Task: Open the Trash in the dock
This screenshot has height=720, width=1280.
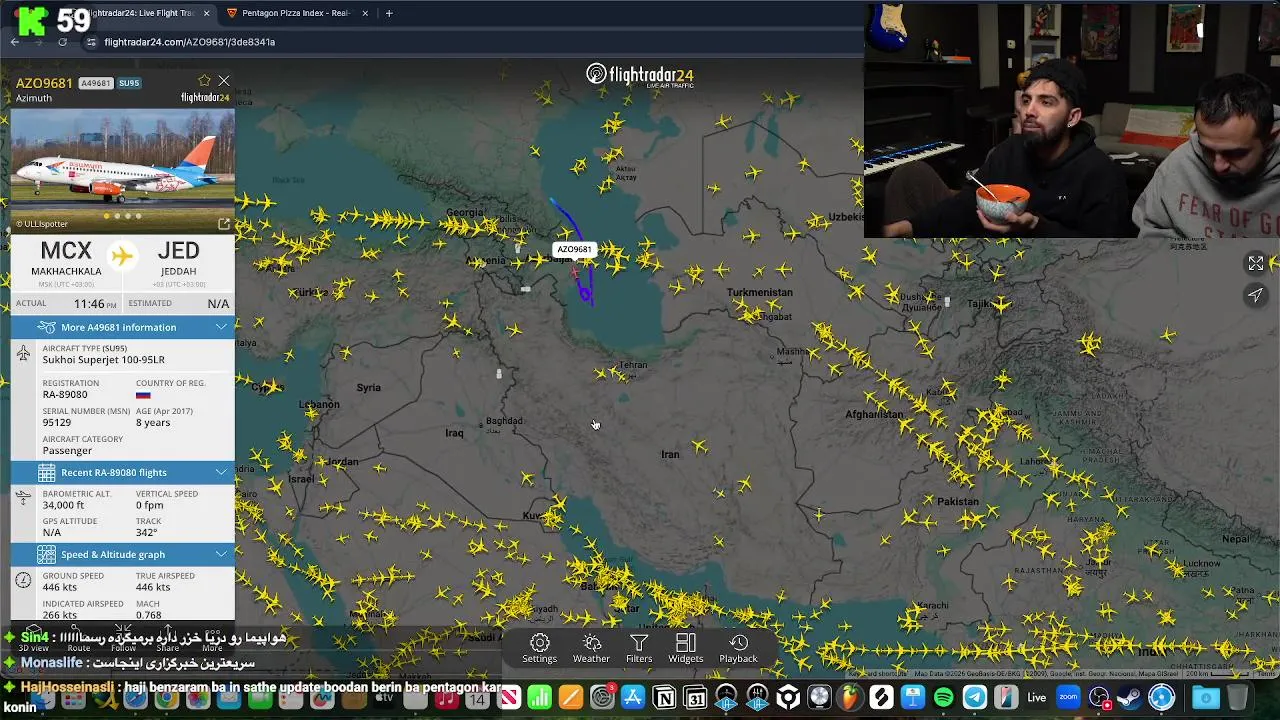Action: pos(1237,697)
